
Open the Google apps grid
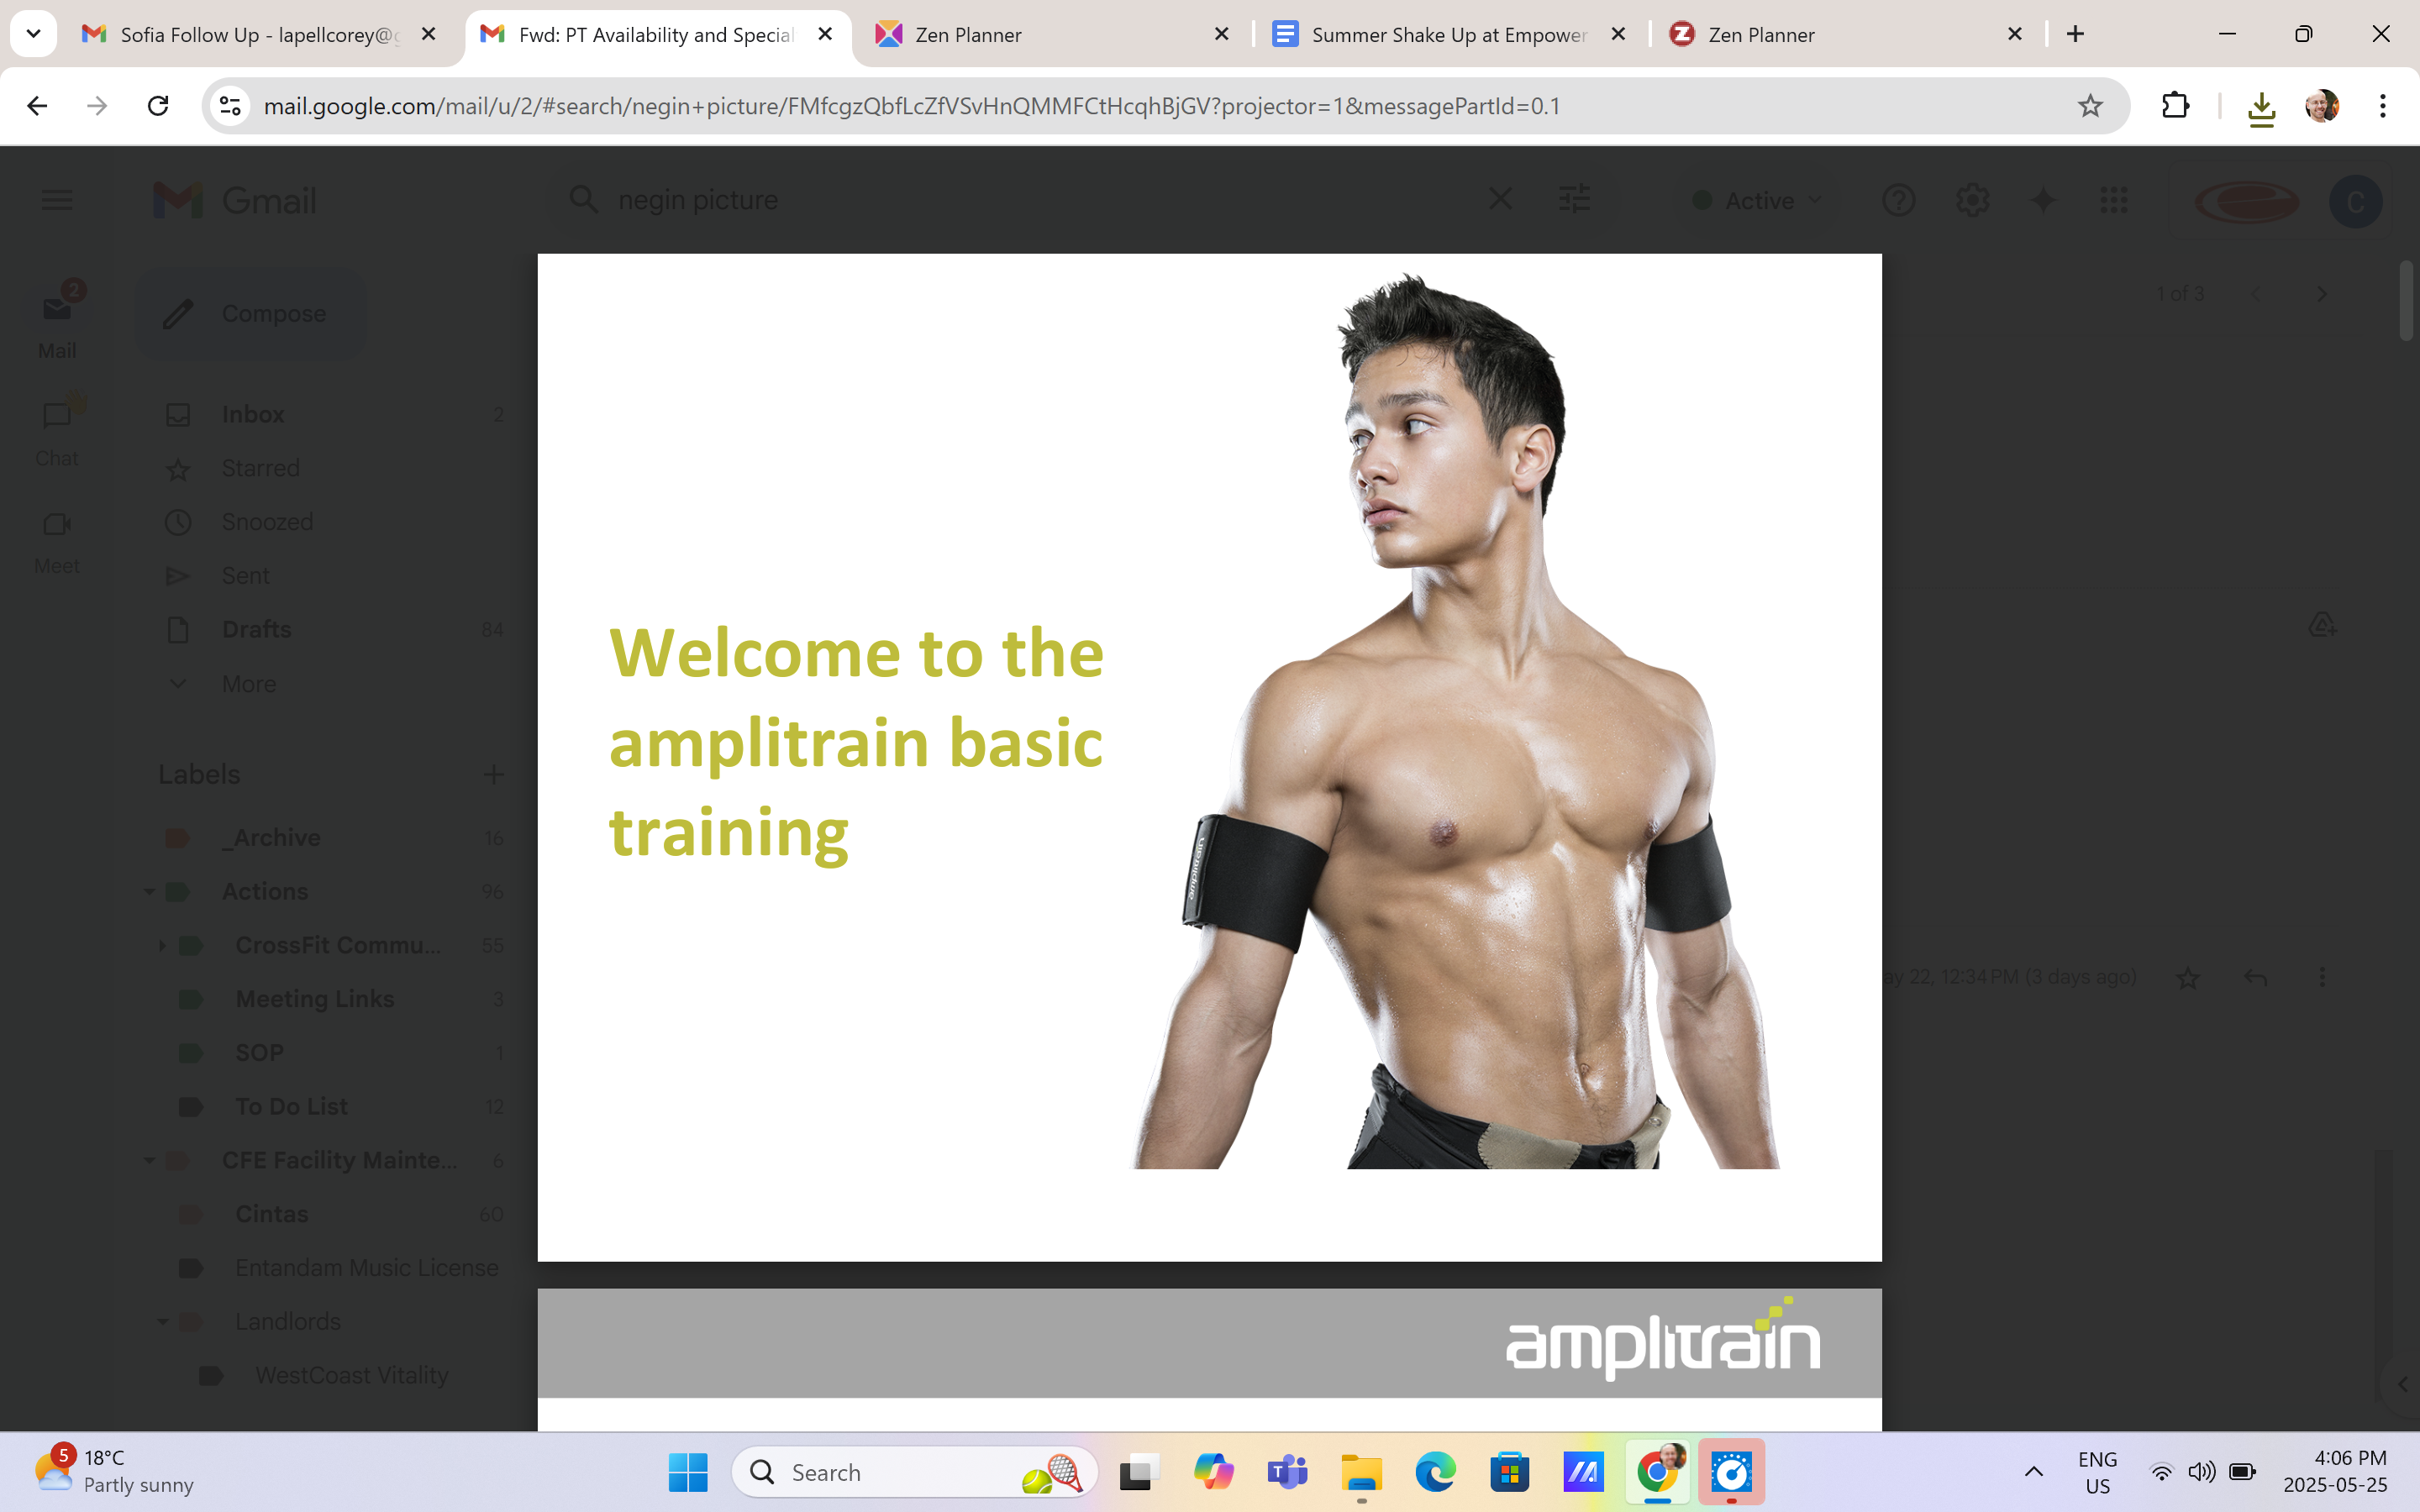click(x=2114, y=200)
